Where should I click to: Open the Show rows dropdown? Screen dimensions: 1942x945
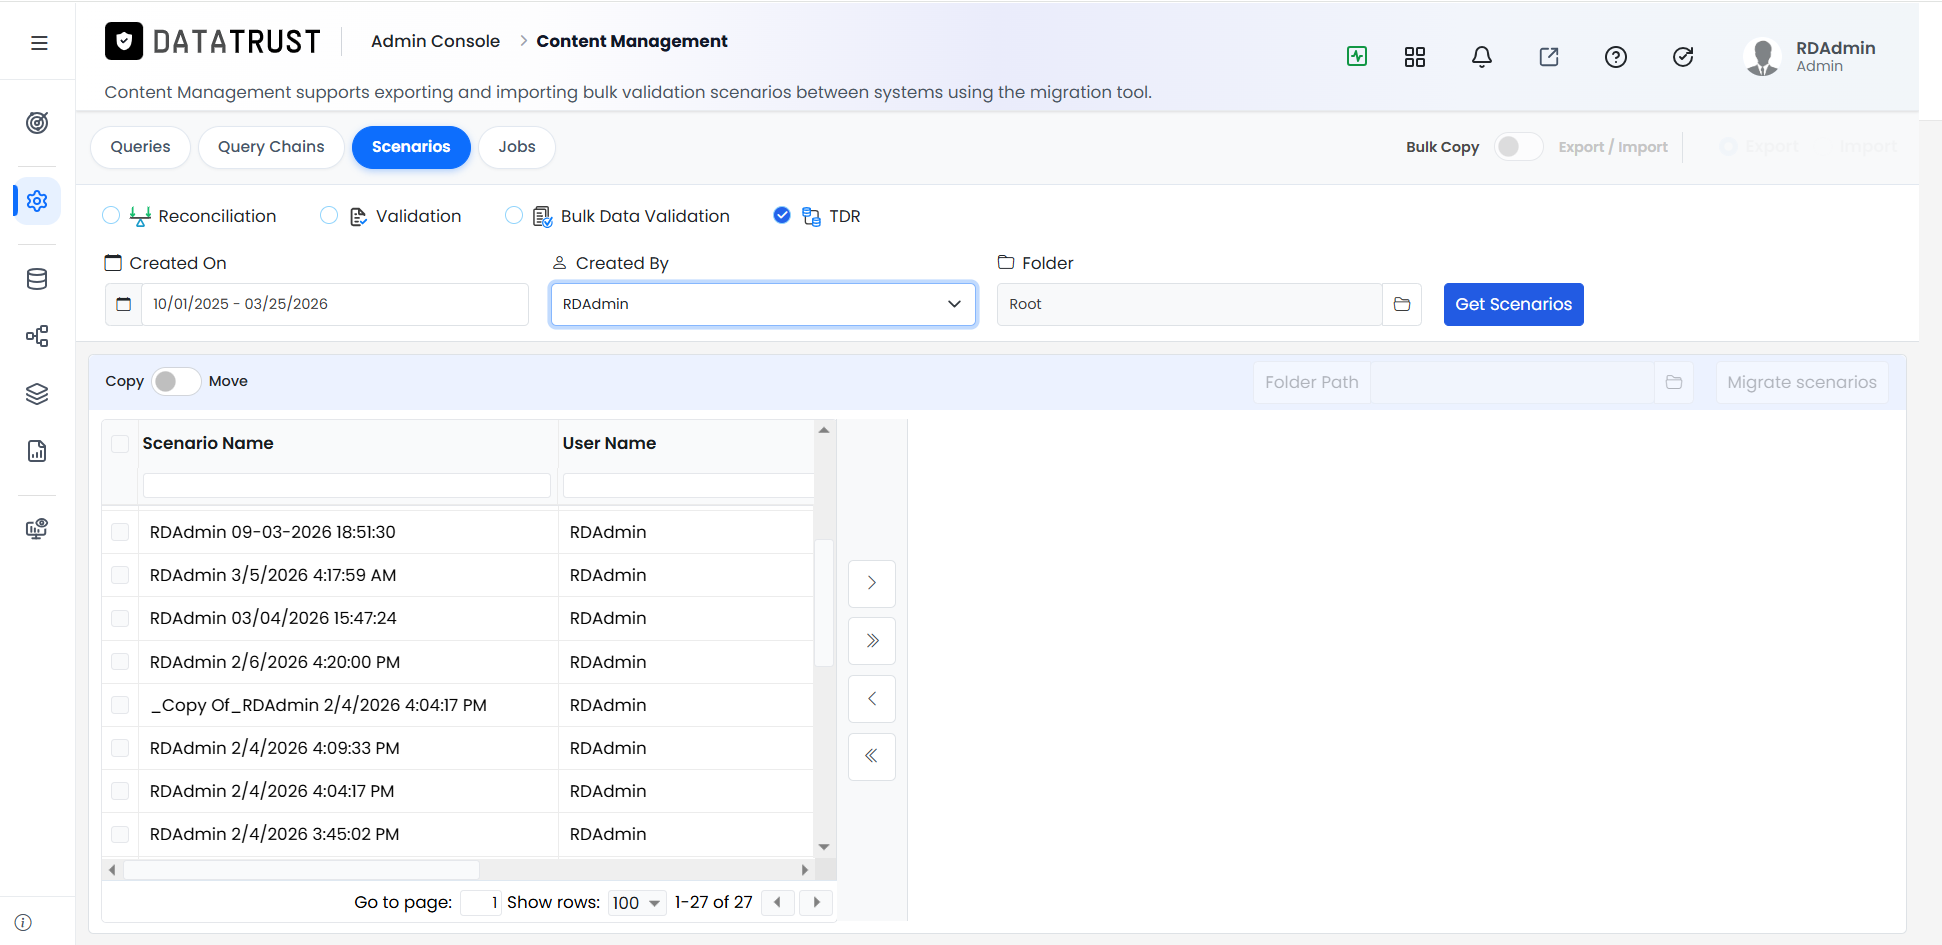637,903
